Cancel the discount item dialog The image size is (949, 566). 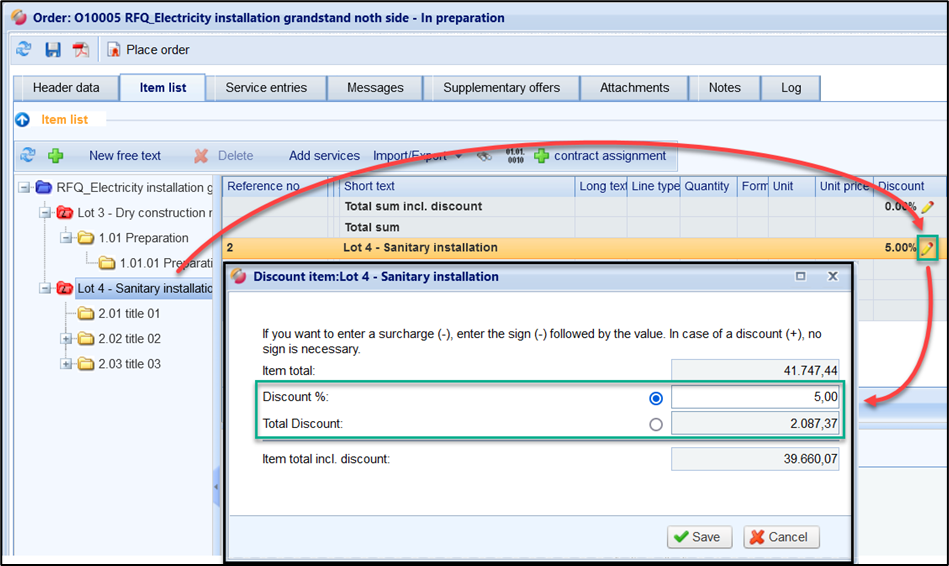(781, 537)
